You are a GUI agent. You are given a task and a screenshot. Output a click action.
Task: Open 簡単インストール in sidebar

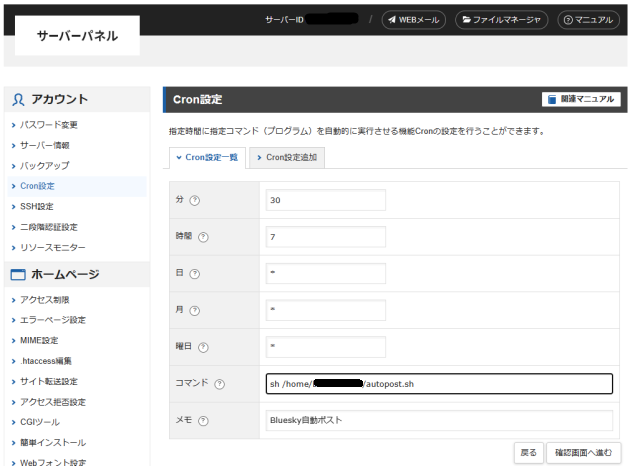pyautogui.click(x=53, y=443)
